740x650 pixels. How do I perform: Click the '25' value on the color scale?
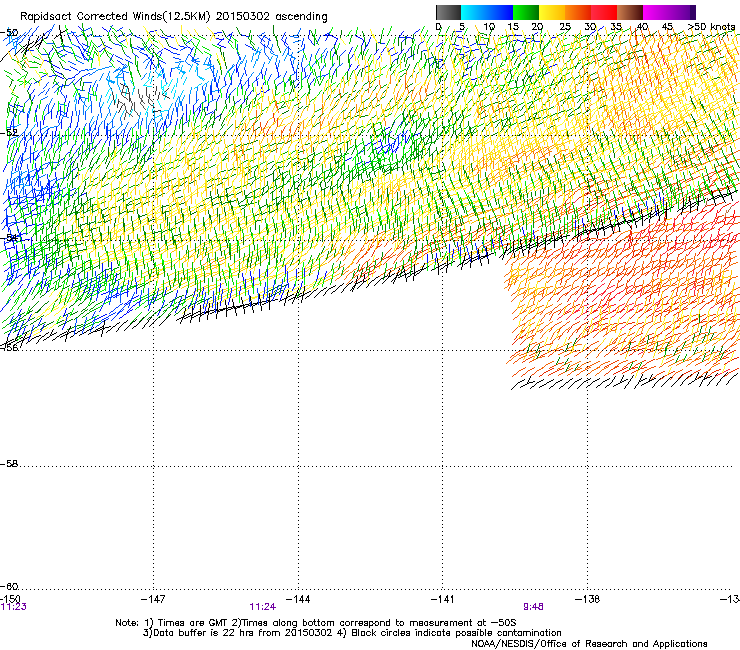click(565, 27)
